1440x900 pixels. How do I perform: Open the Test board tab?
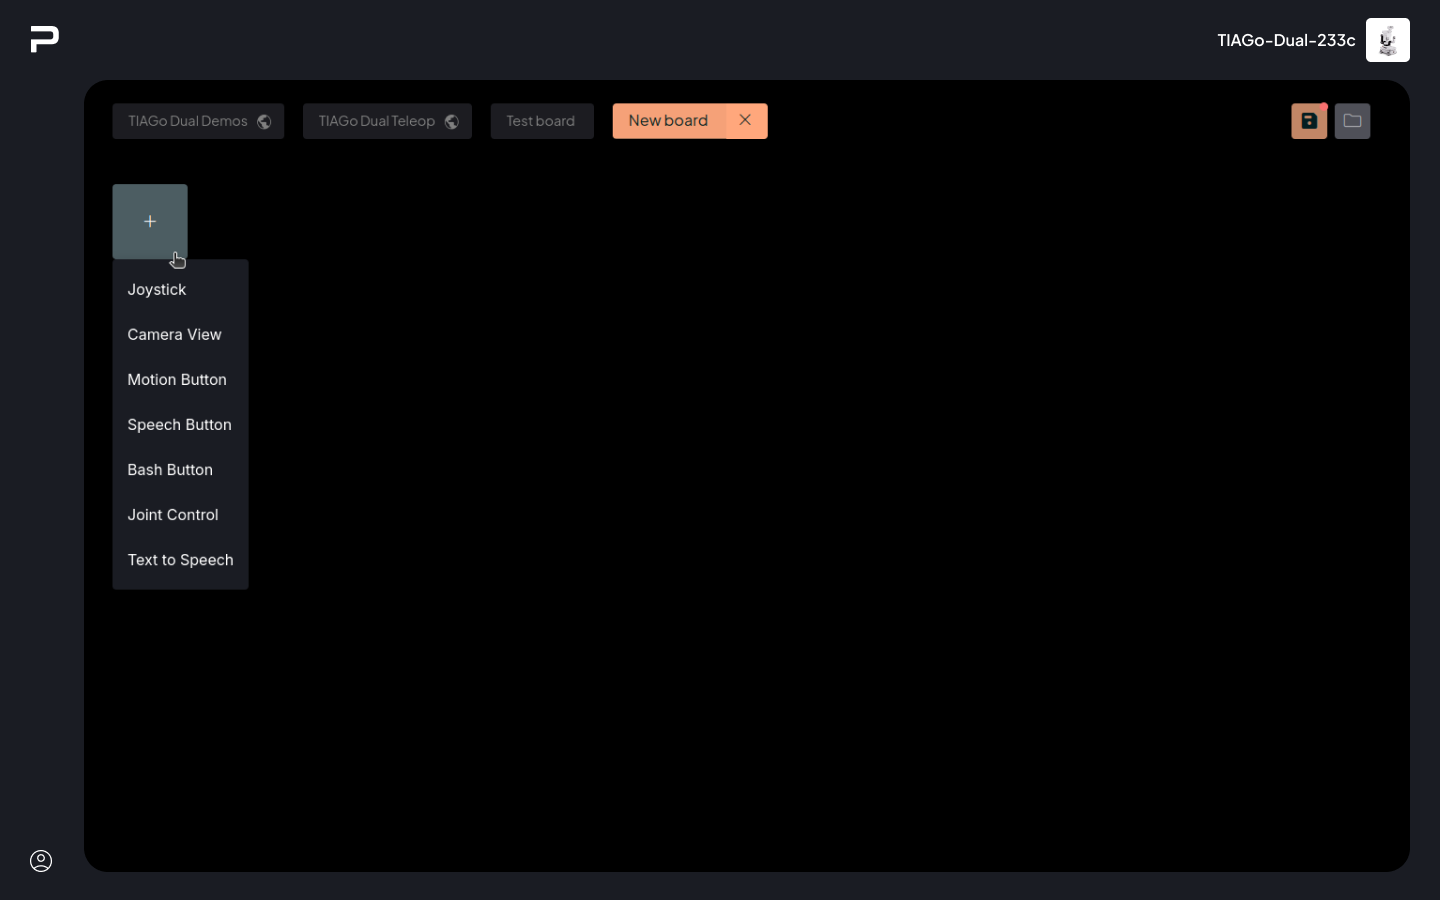tap(541, 121)
